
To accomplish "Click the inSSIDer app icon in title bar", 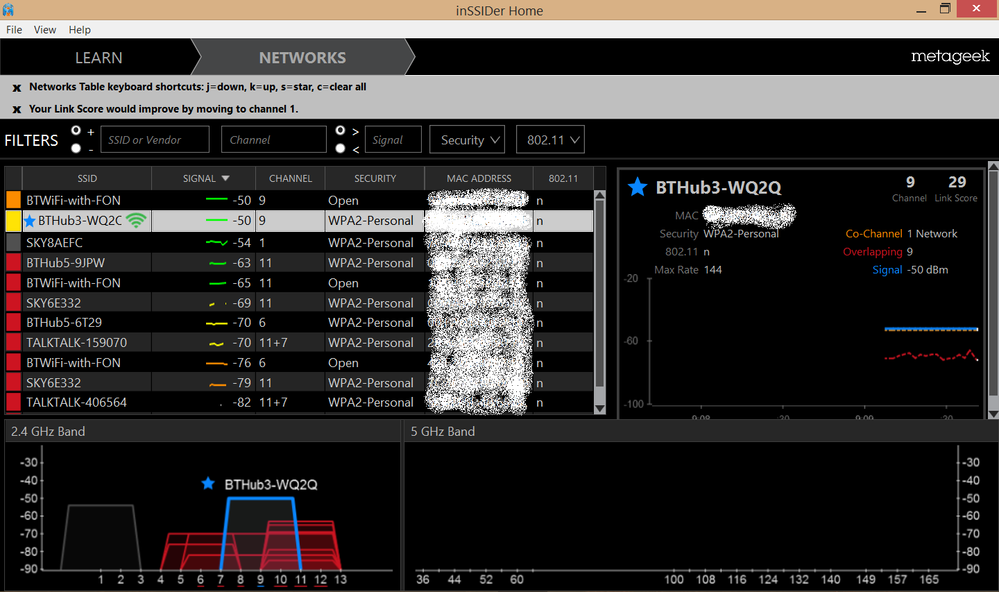I will [x=8, y=10].
